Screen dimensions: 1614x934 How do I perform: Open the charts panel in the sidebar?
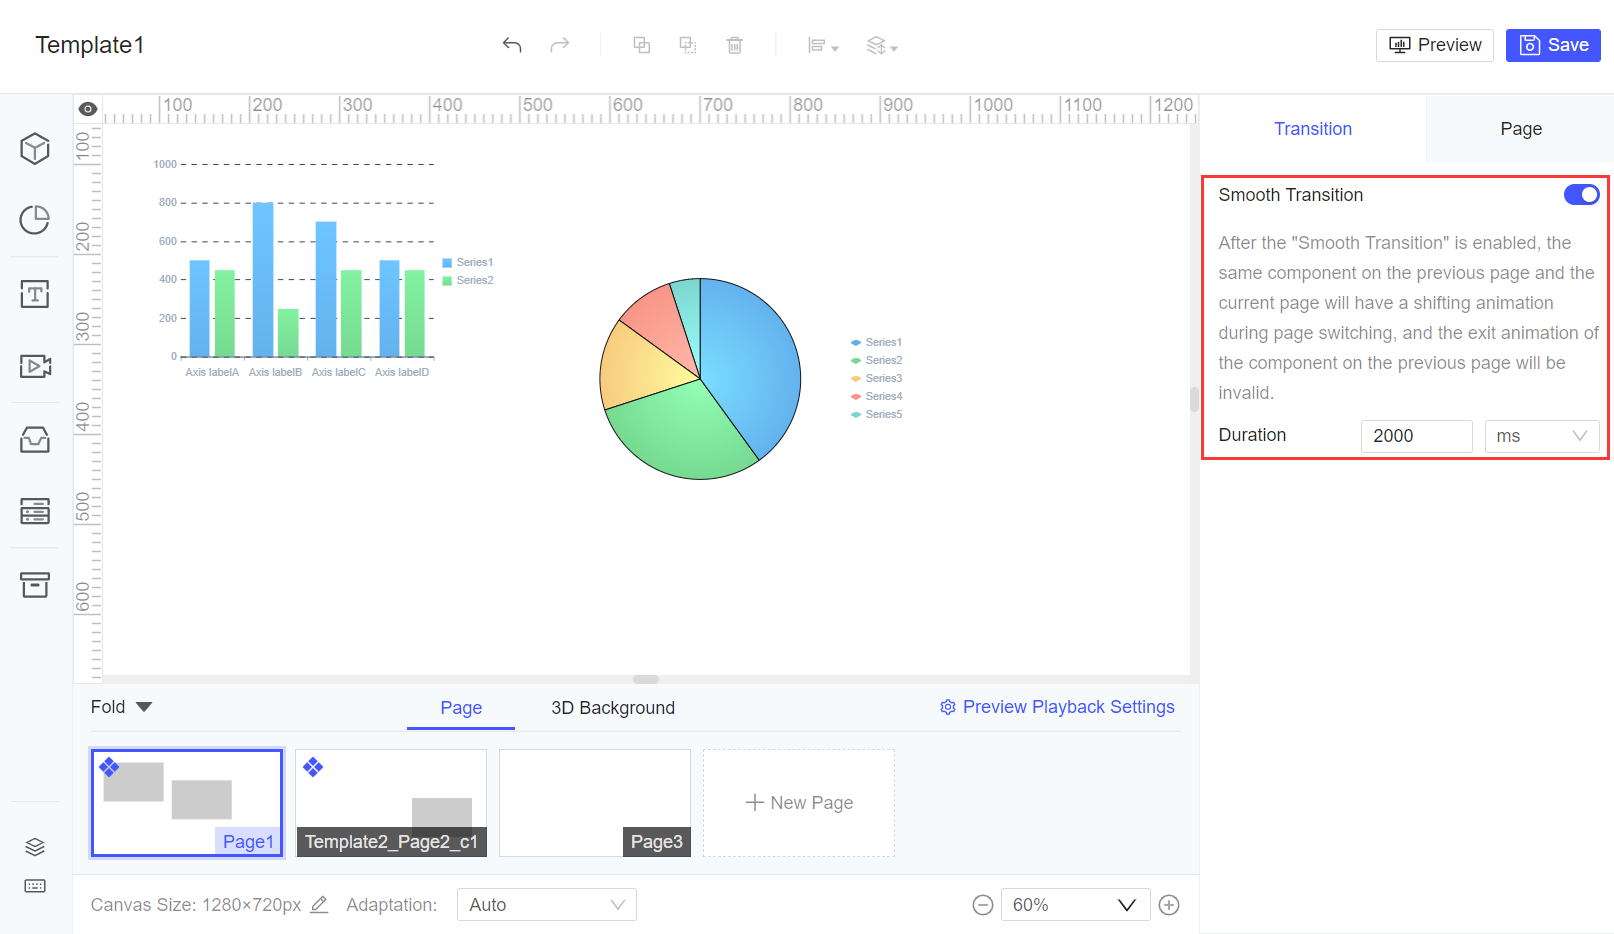coord(35,220)
